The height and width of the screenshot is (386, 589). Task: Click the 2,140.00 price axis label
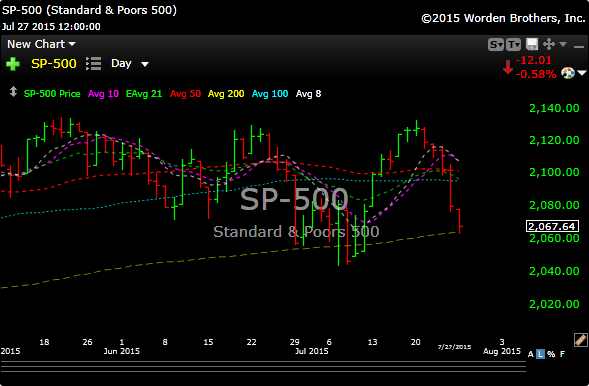(554, 108)
